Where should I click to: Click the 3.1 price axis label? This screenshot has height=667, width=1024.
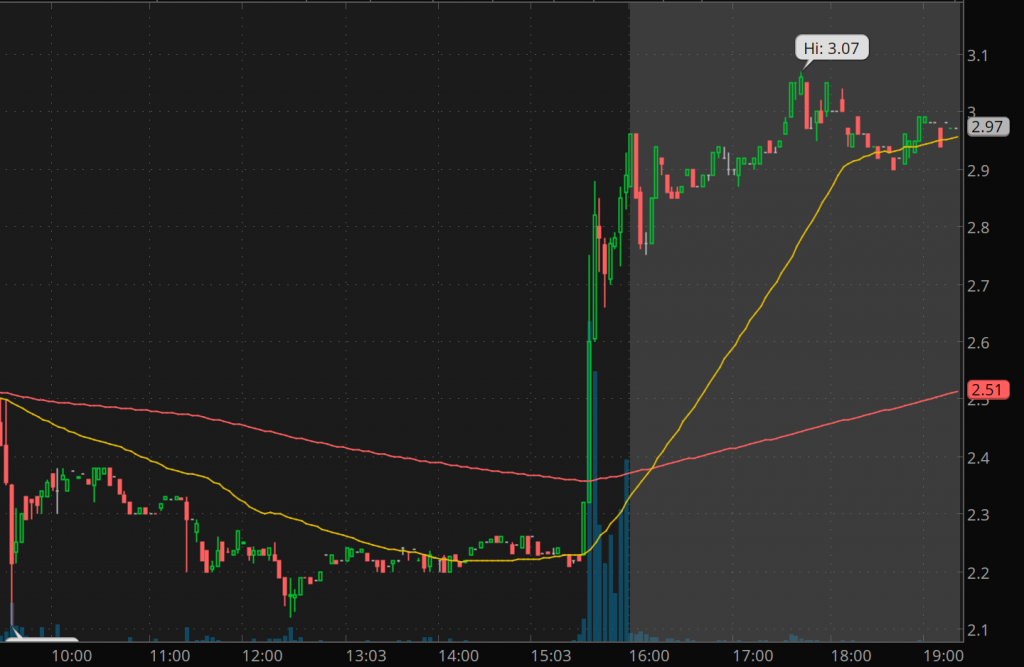(x=981, y=55)
